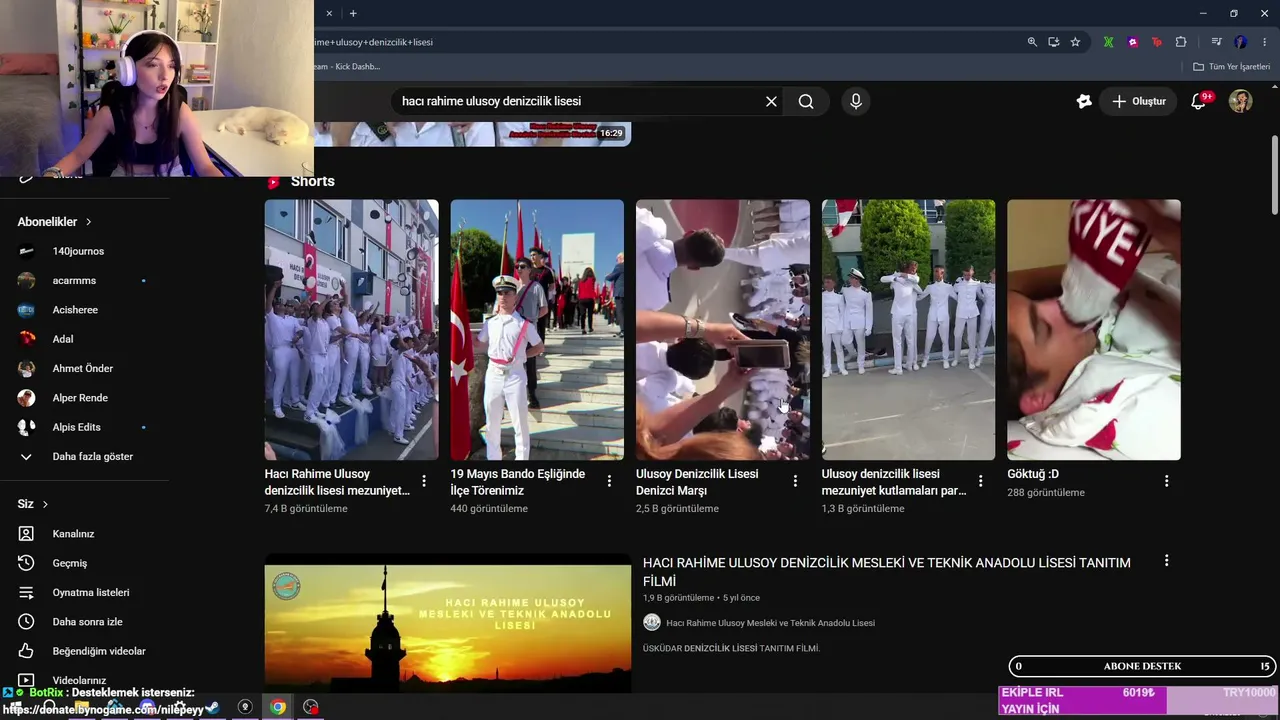Open the purple extension icon in toolbar
Viewport: 1280px width, 720px height.
pos(1133,42)
